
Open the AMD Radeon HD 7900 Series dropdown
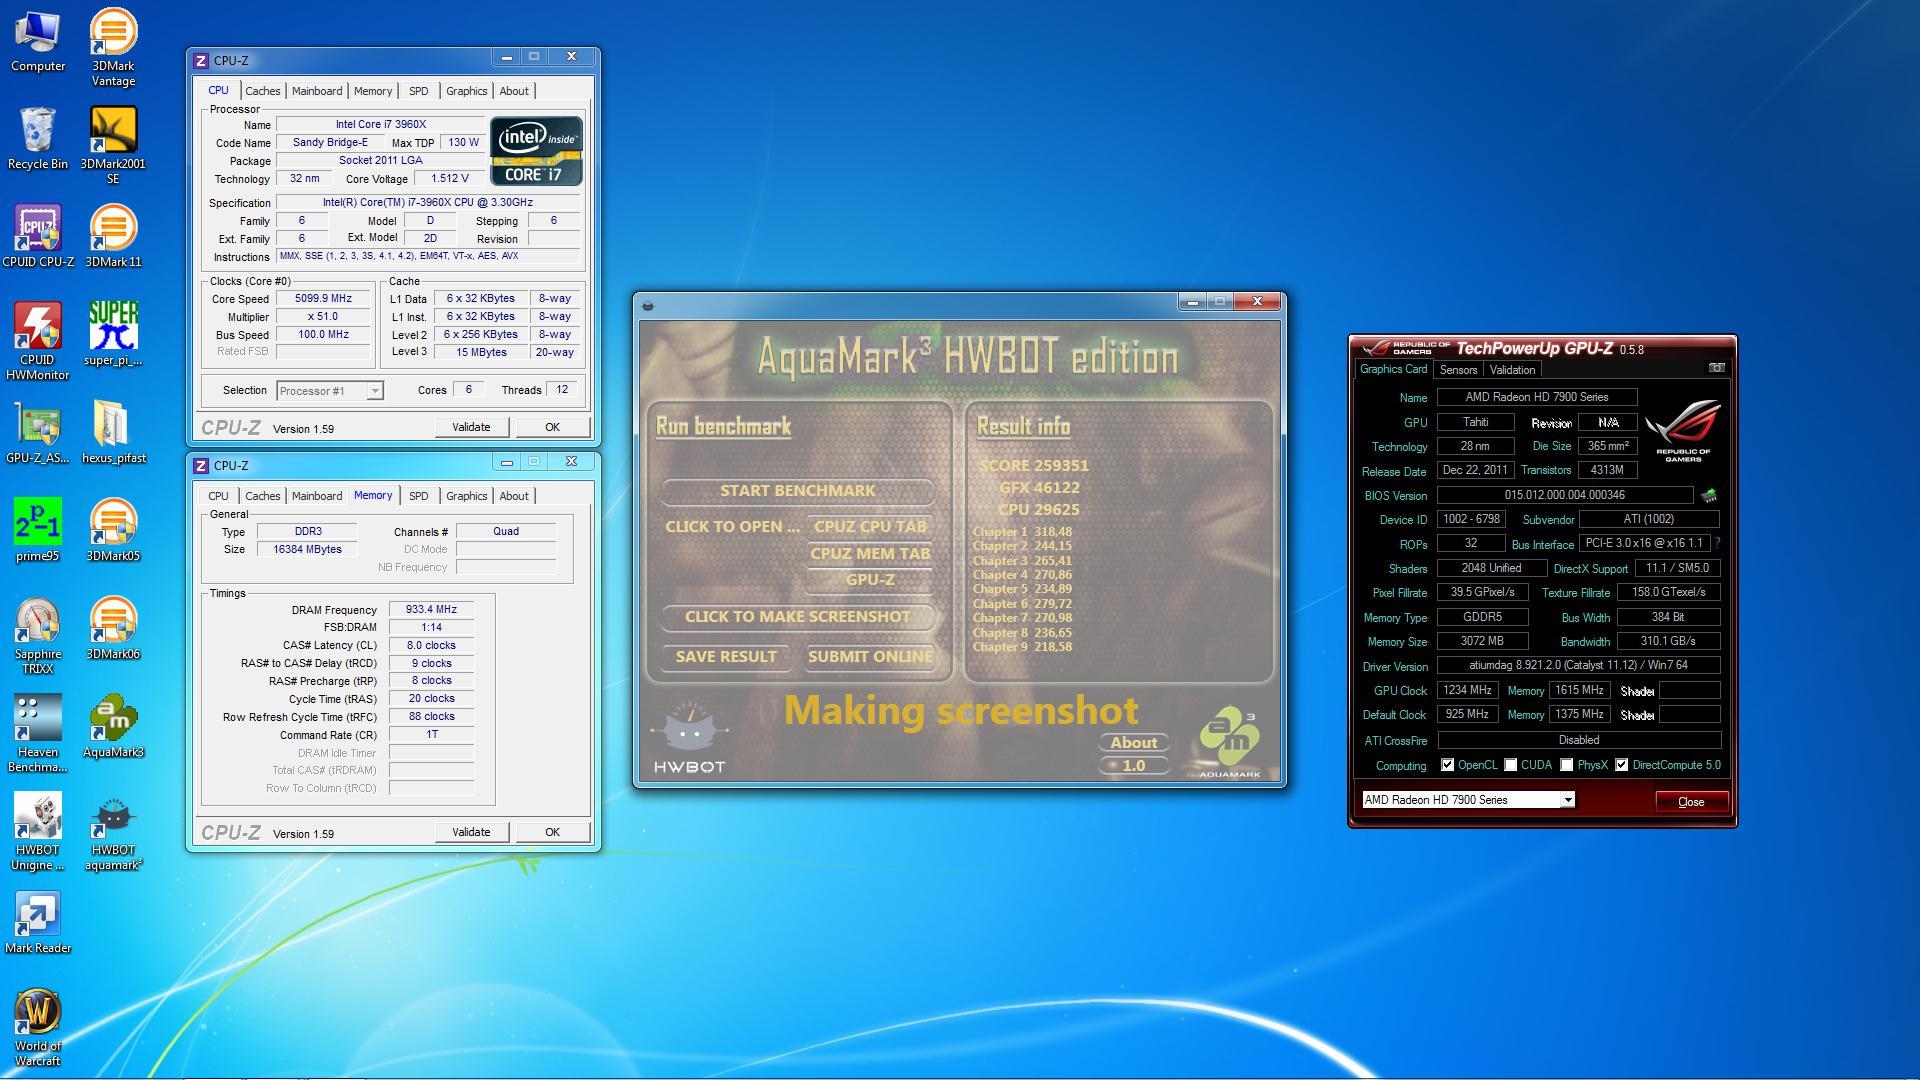[x=1567, y=800]
